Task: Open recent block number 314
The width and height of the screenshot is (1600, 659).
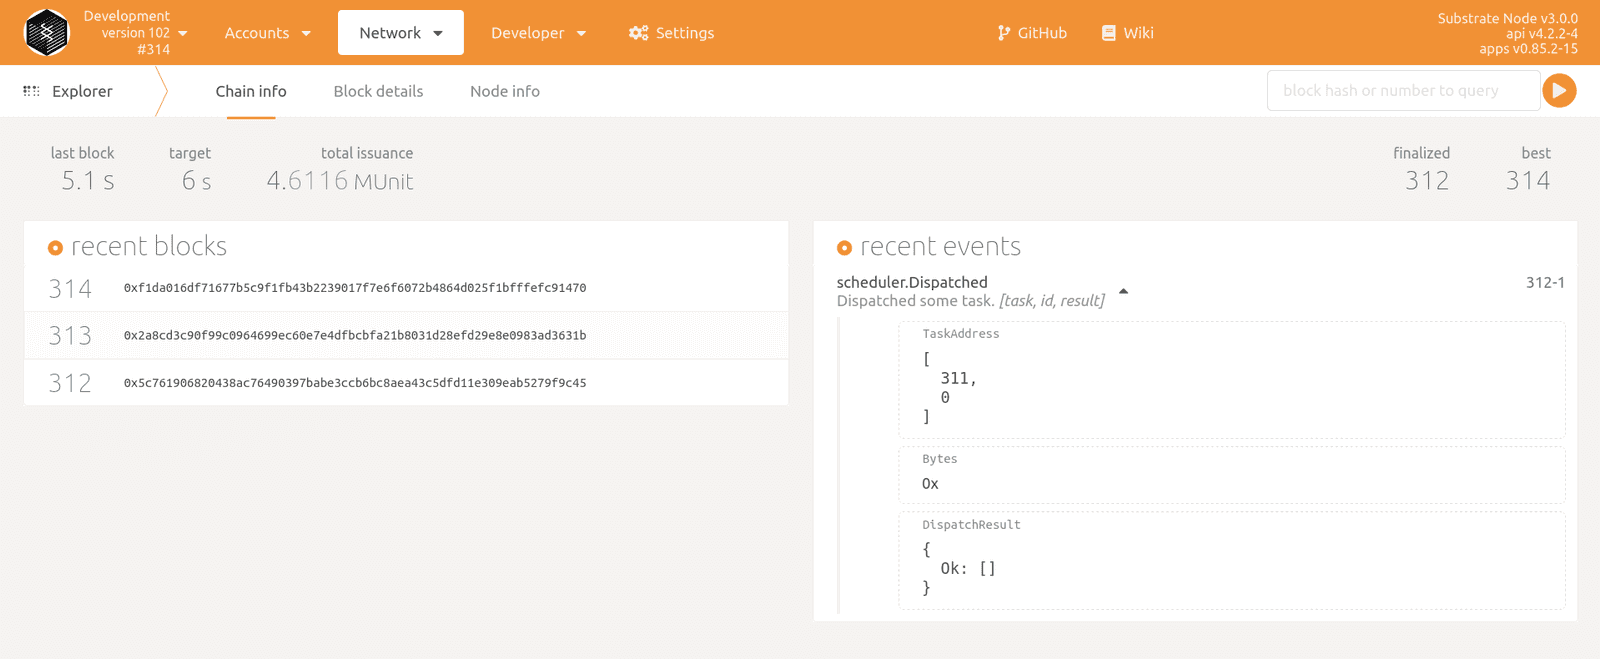Action: (x=70, y=289)
